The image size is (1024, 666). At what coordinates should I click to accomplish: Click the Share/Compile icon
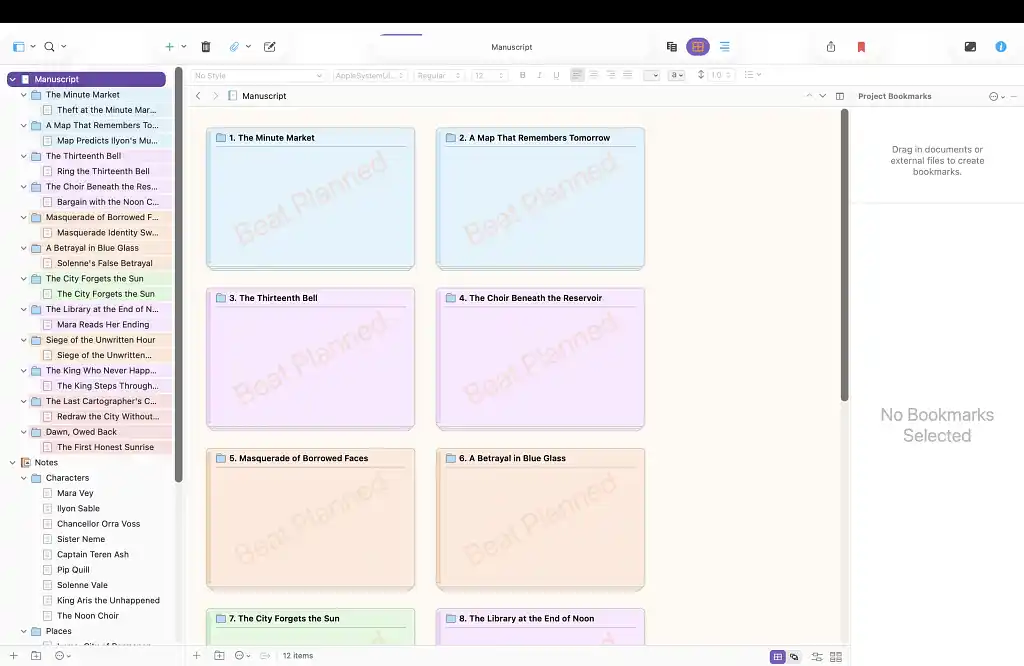[831, 46]
